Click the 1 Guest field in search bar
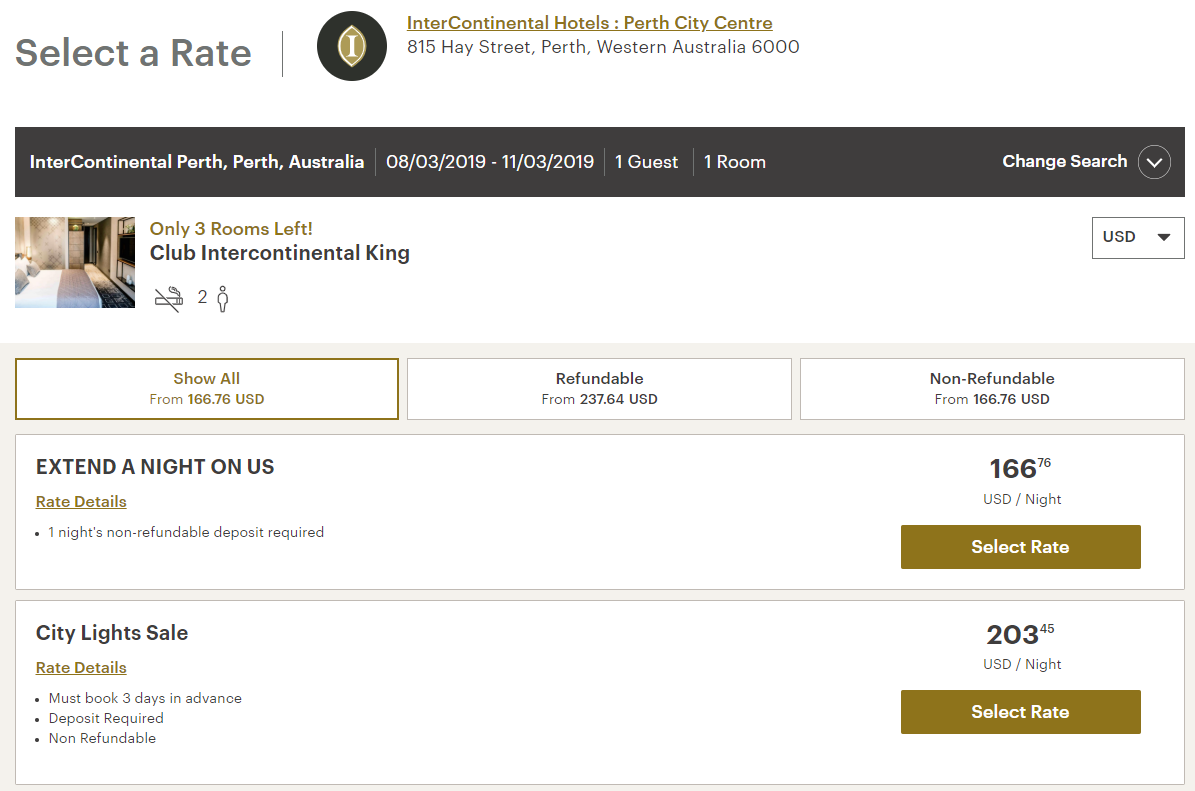This screenshot has width=1195, height=791. (646, 162)
